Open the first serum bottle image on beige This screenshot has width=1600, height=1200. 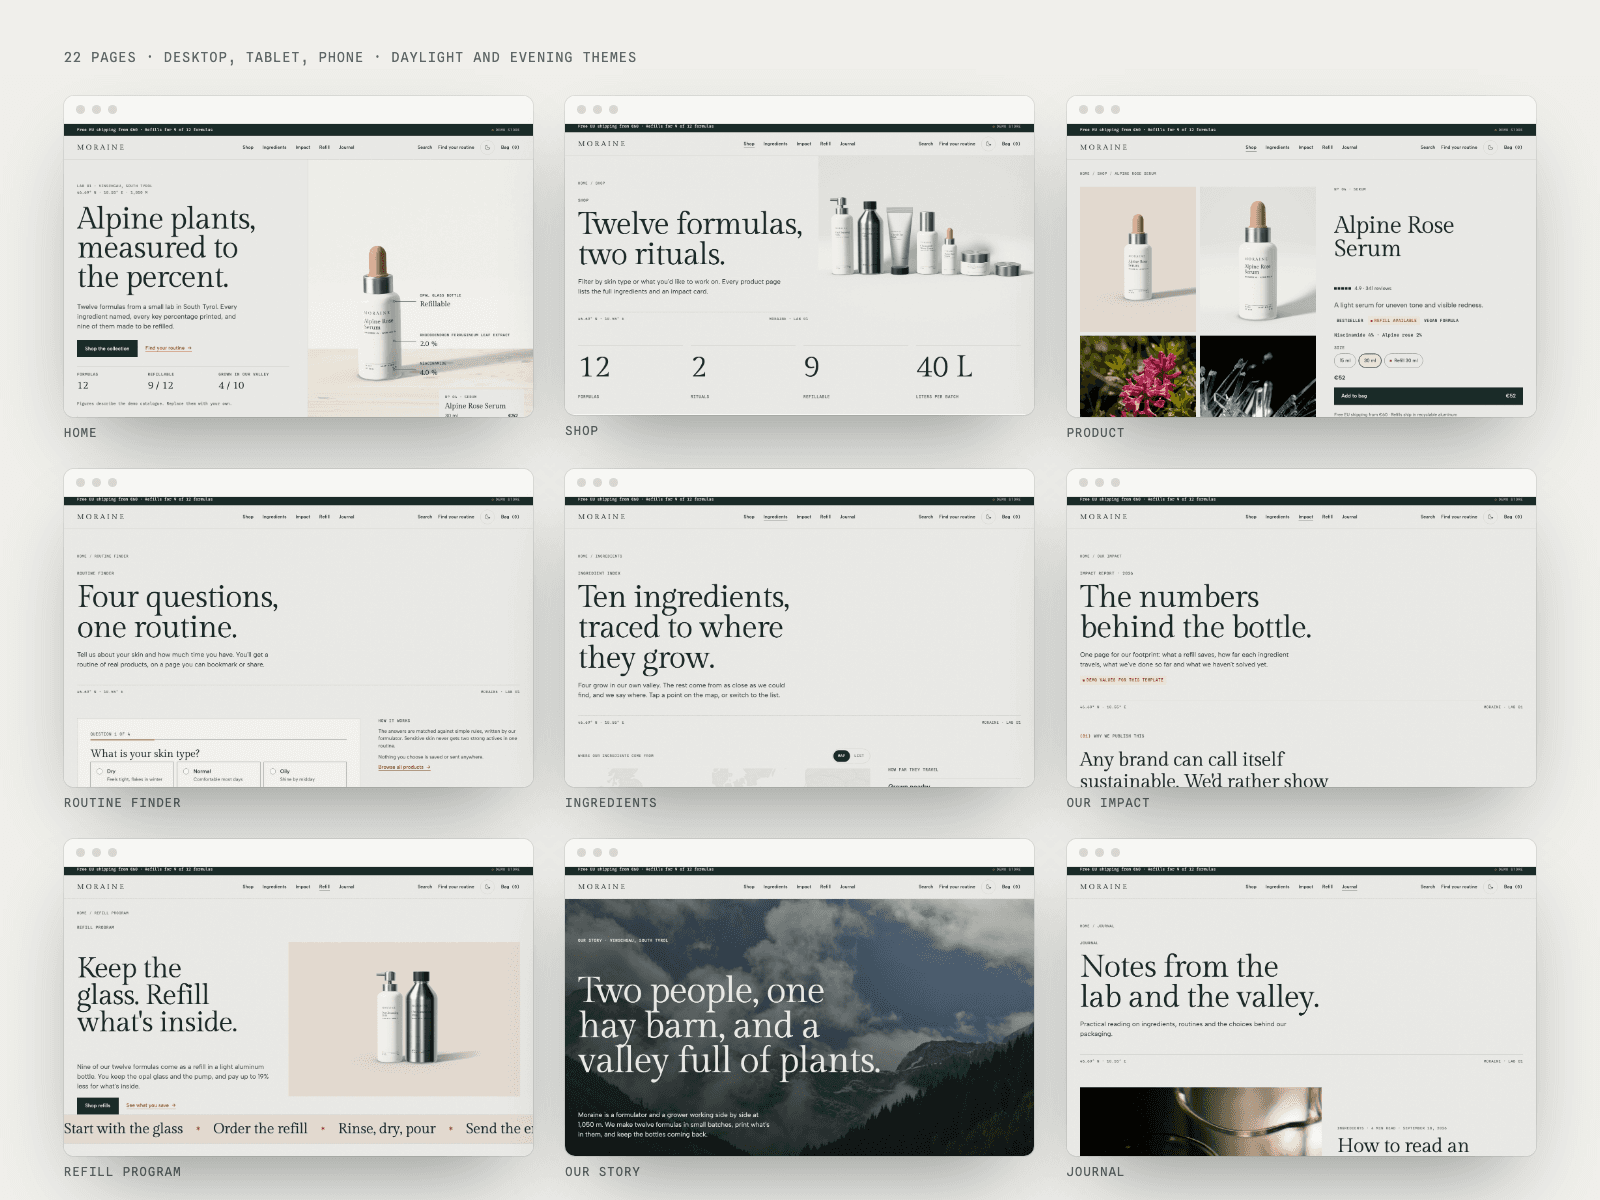pos(1138,259)
